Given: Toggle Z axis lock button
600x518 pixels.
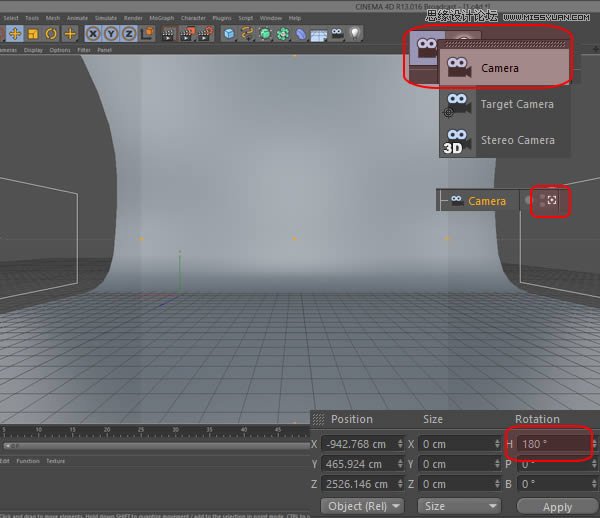Looking at the screenshot, I should pyautogui.click(x=128, y=34).
